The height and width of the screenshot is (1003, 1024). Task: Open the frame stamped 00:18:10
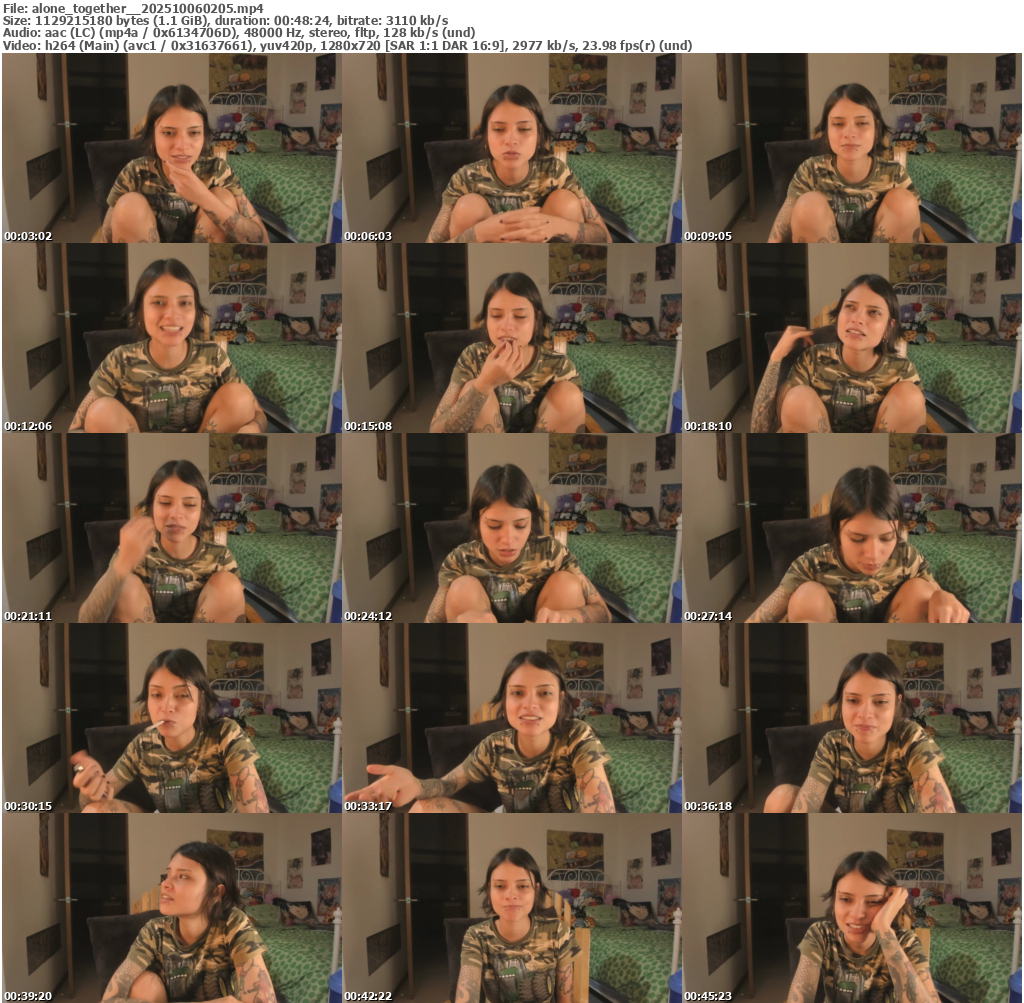tap(852, 338)
